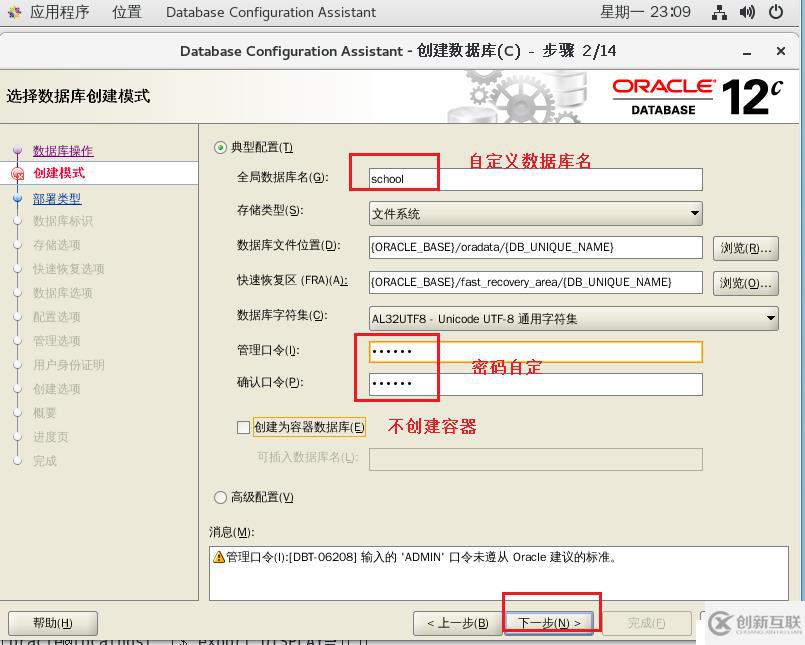
Task: Click the warning icon in messages
Action: coord(219,557)
